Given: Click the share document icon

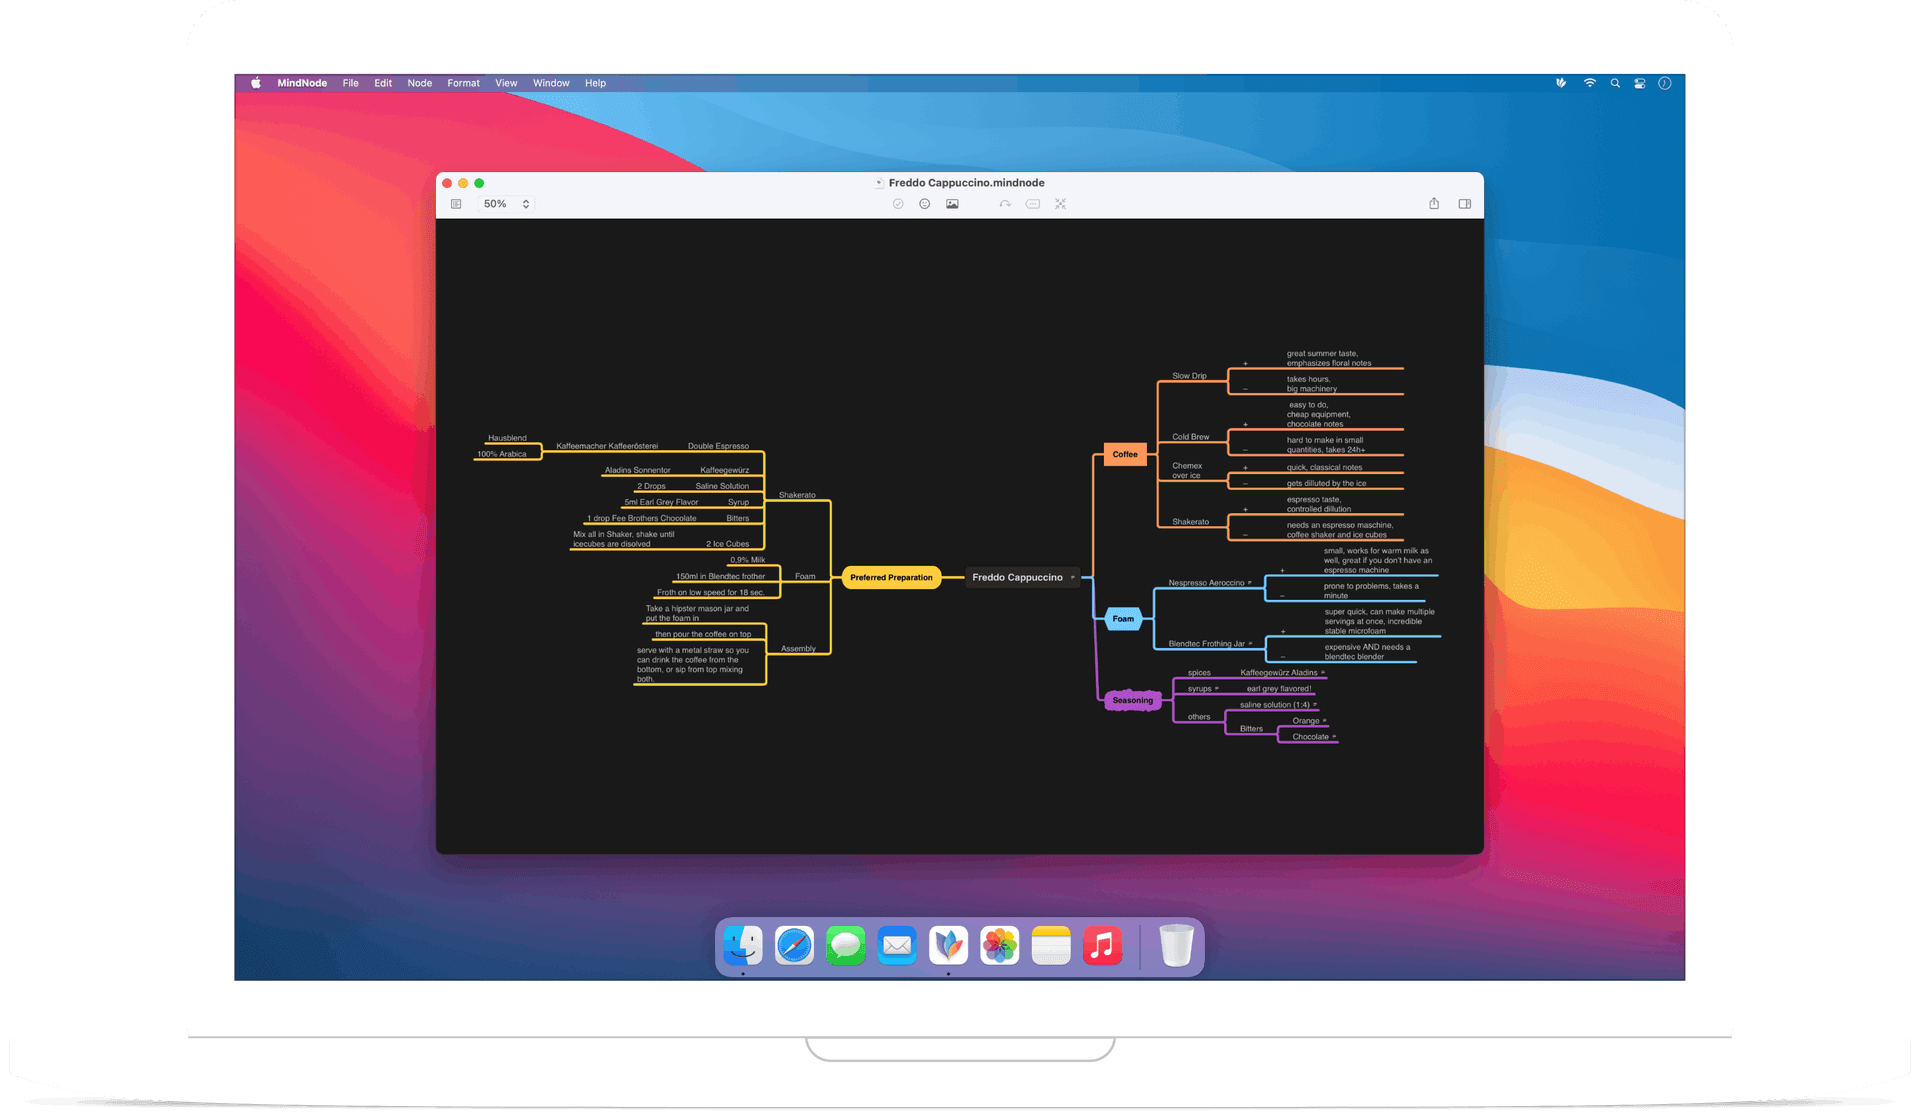Looking at the screenshot, I should (1434, 204).
